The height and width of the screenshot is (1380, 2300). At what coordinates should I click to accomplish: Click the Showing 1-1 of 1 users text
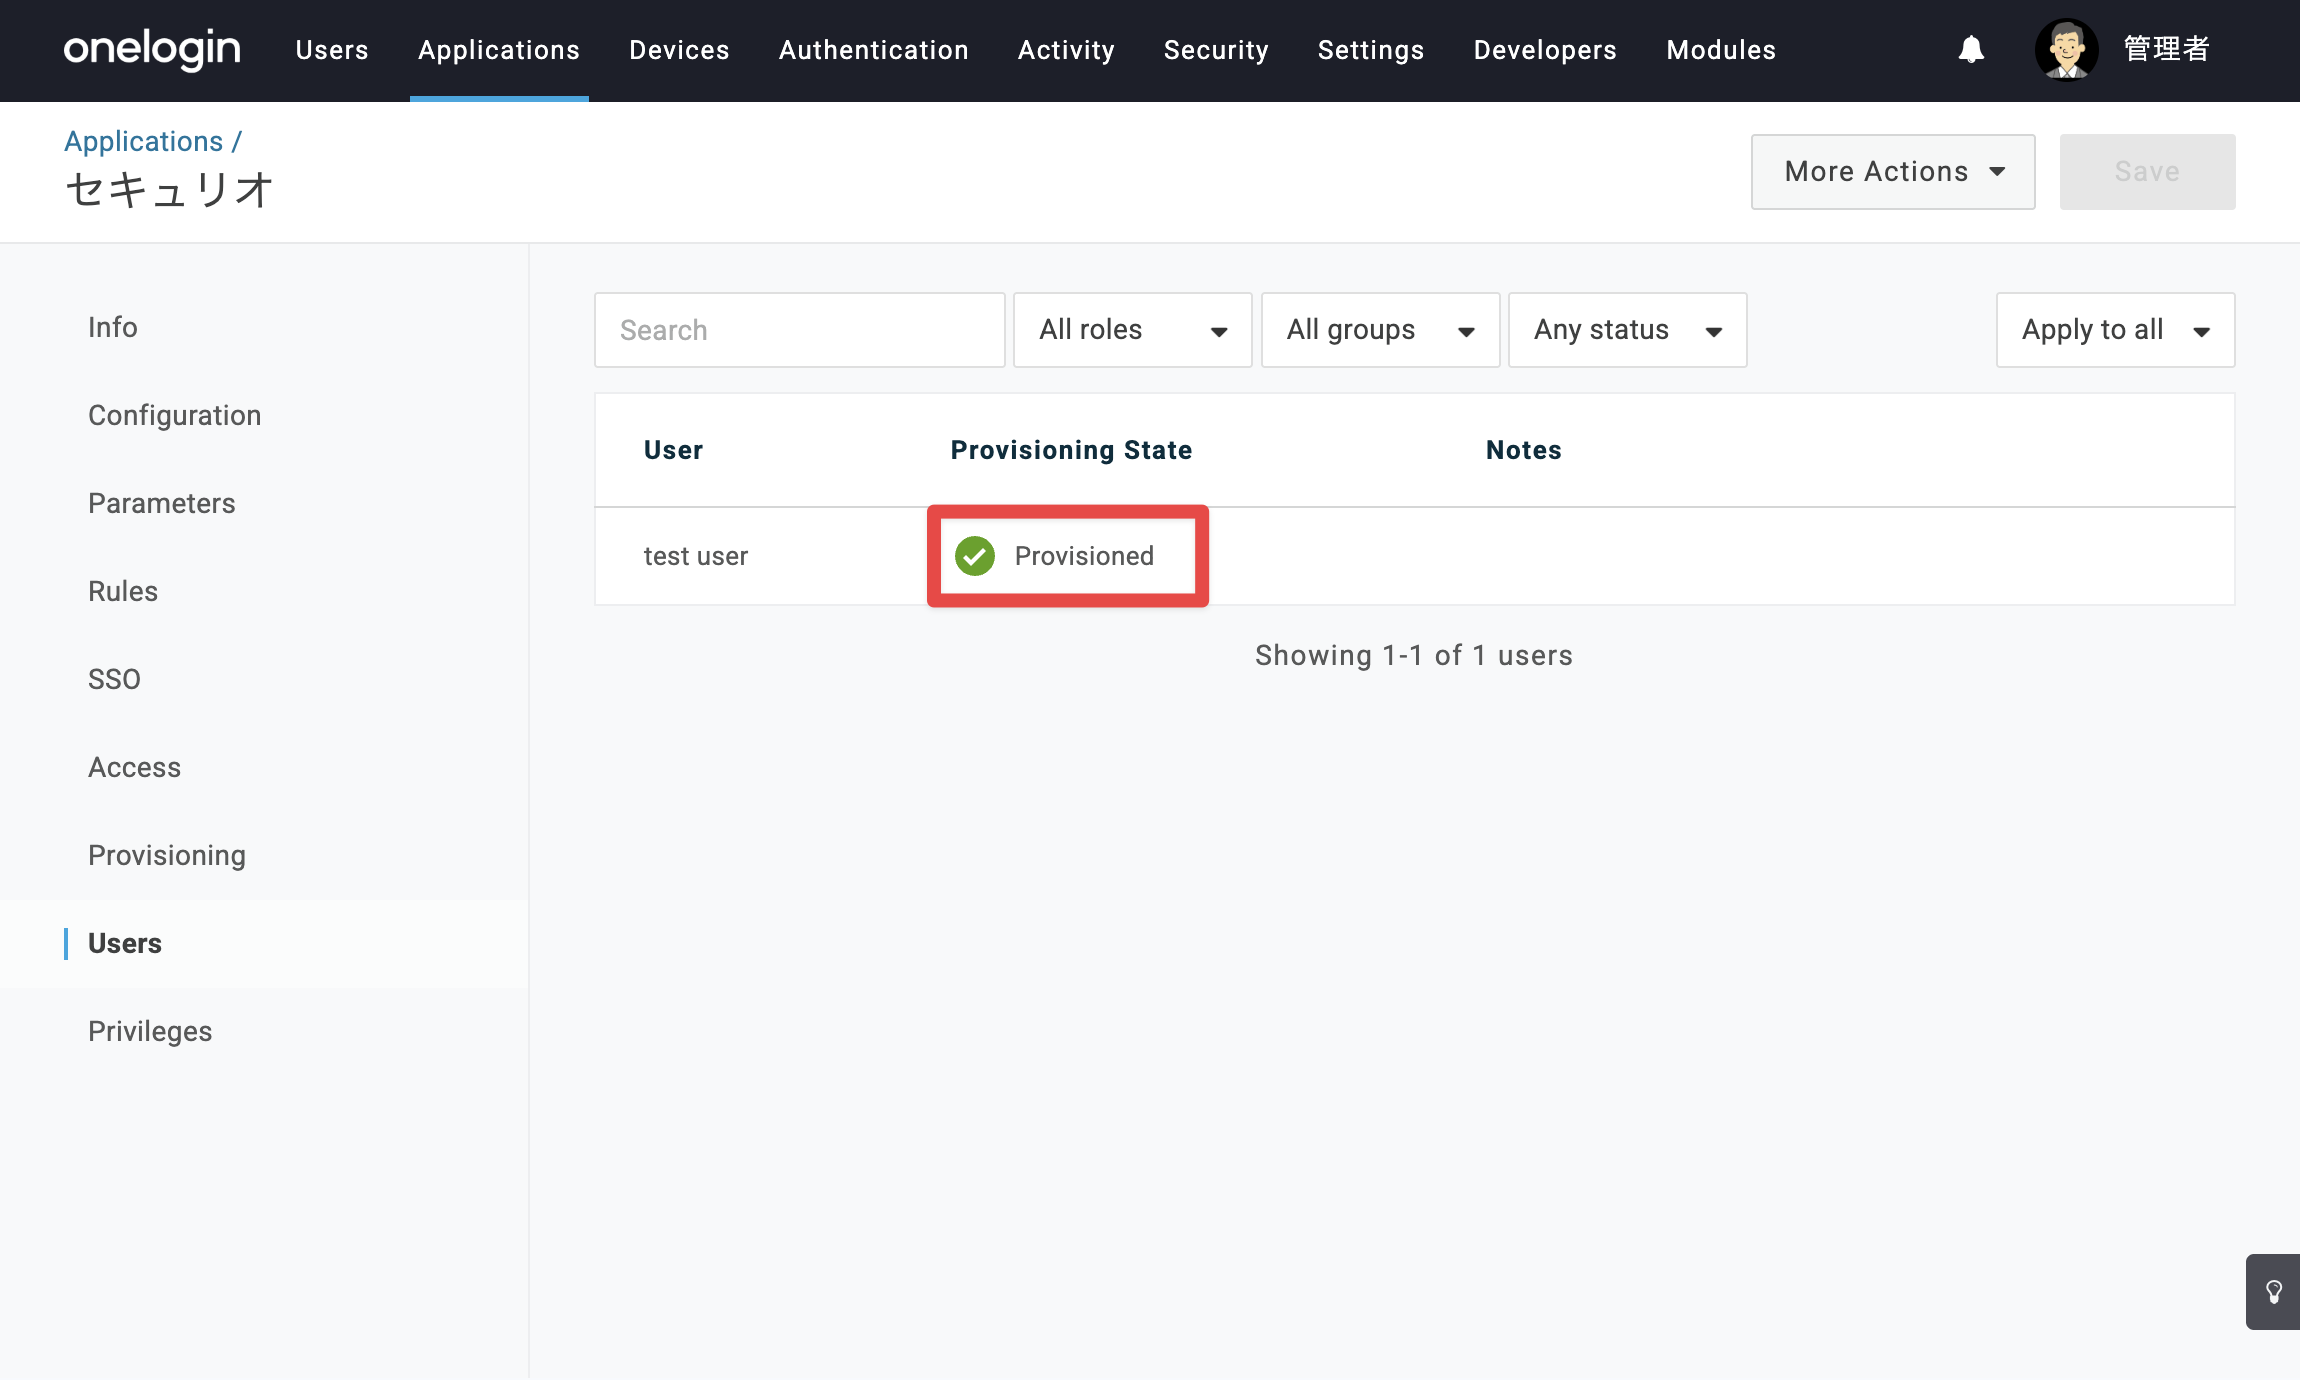click(x=1414, y=655)
